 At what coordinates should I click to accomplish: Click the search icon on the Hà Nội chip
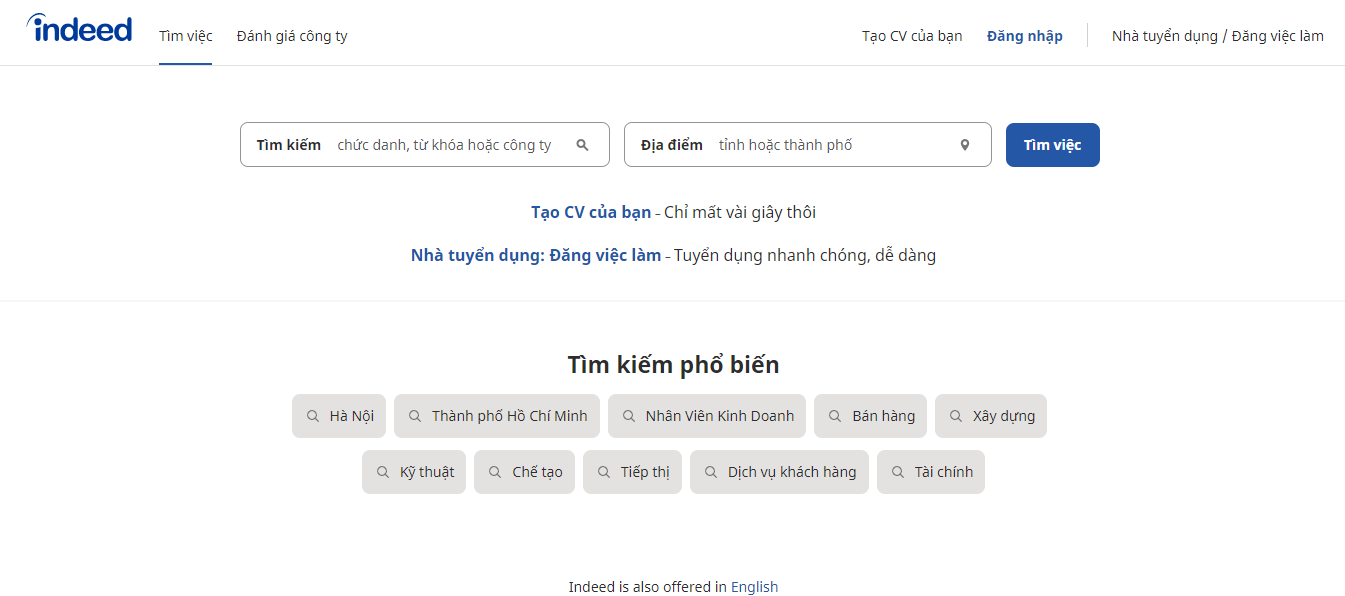pyautogui.click(x=313, y=416)
